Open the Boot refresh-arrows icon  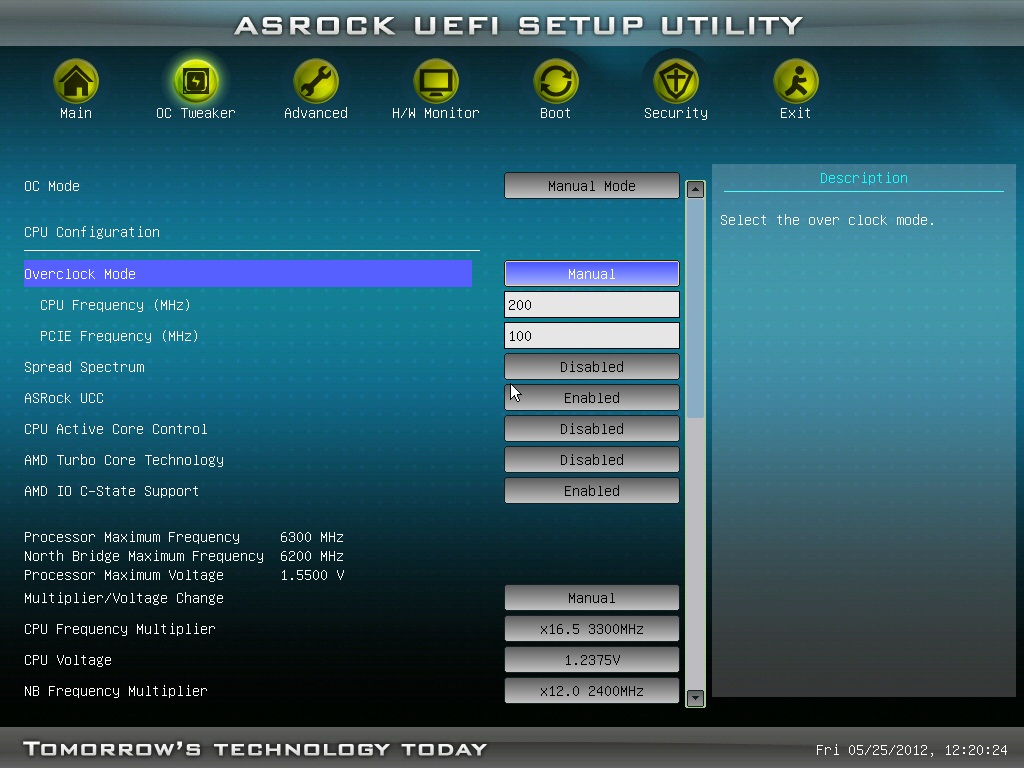[x=556, y=81]
